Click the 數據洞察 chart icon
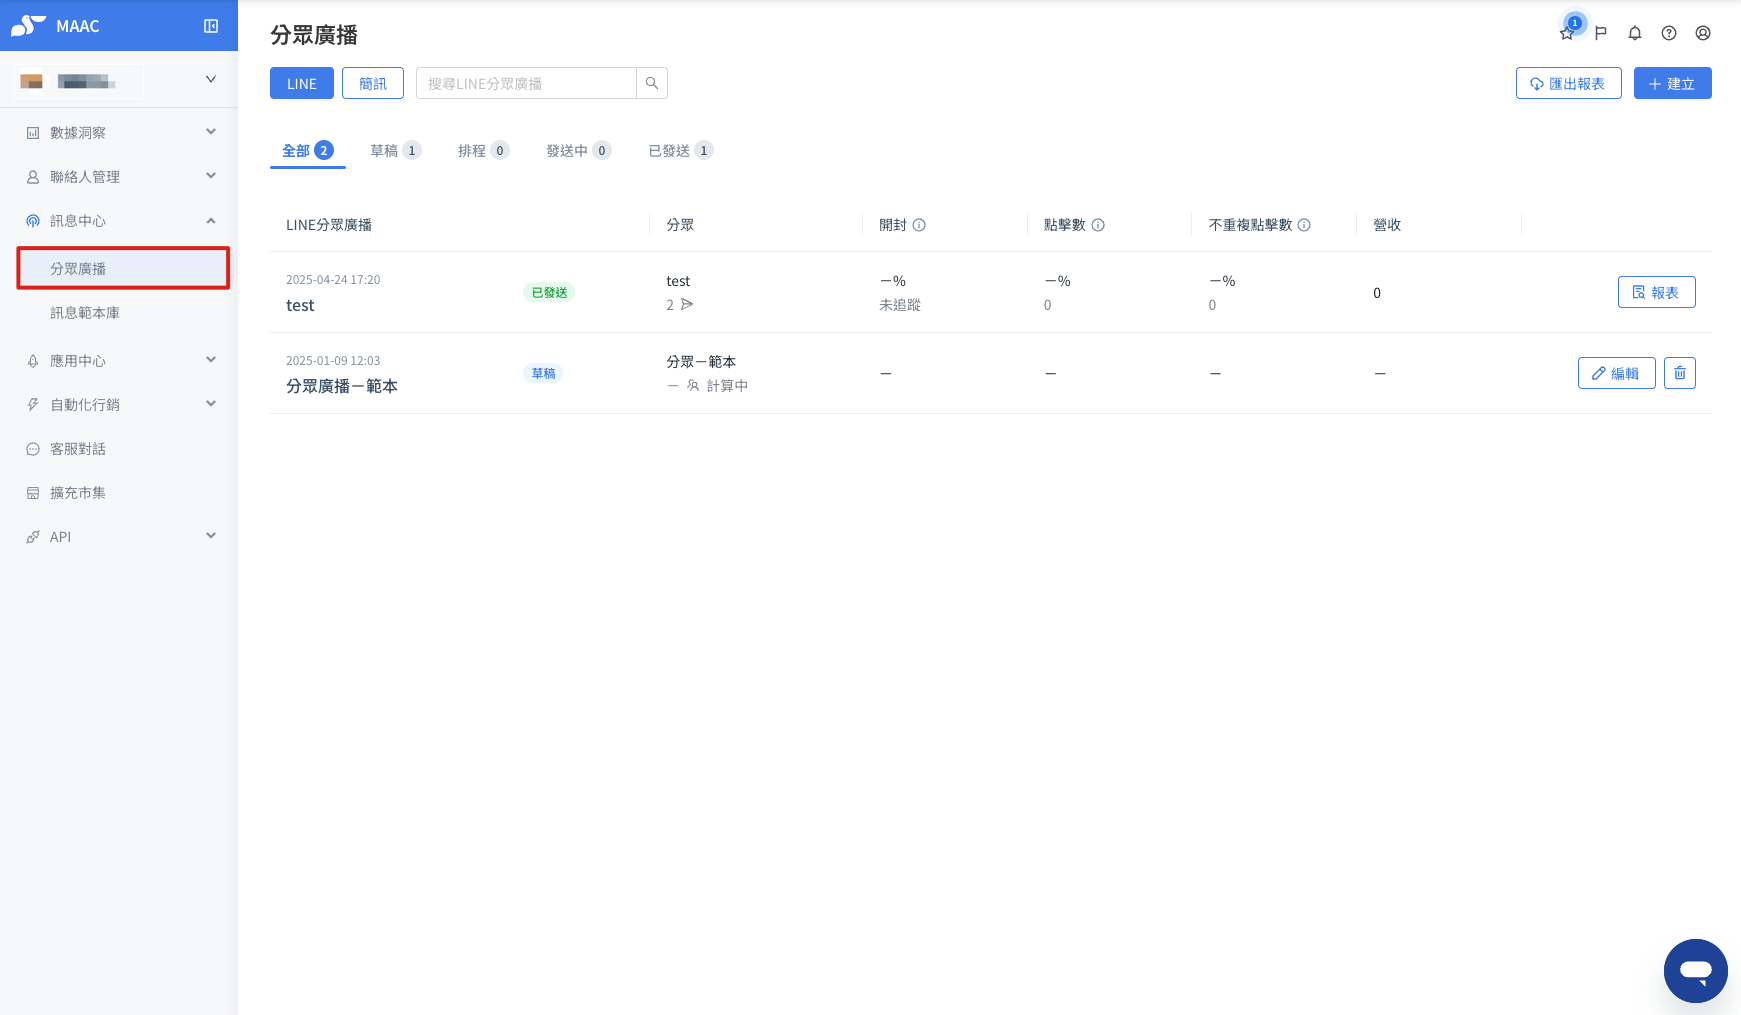 [x=33, y=133]
